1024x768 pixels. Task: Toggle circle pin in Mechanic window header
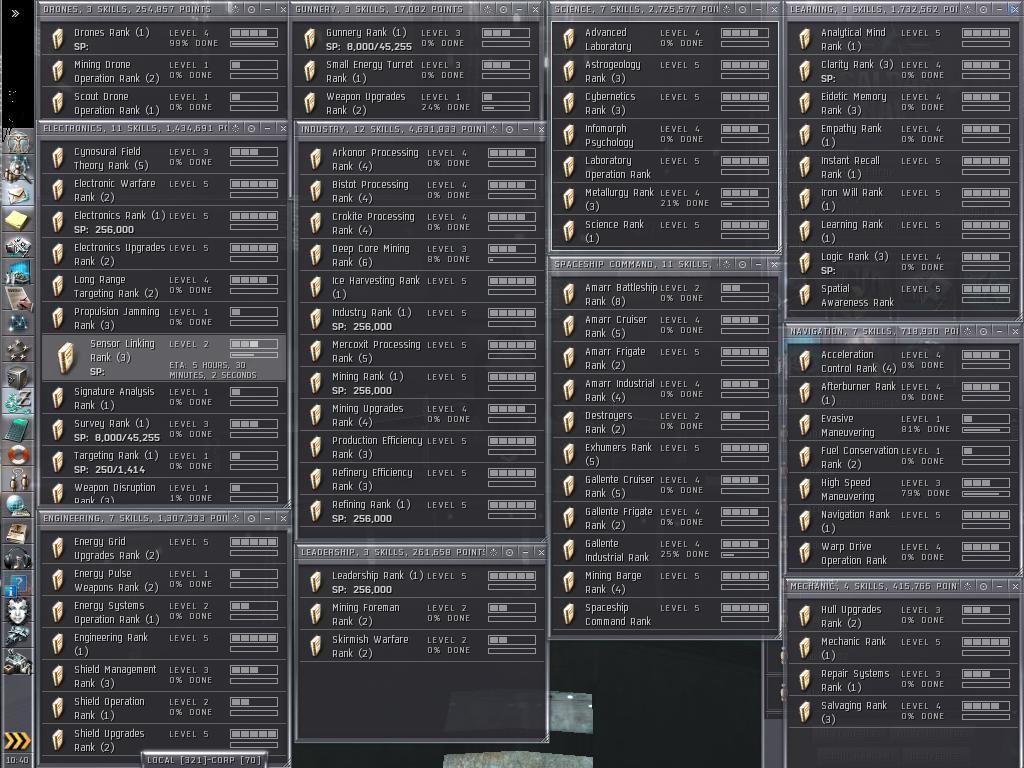tap(984, 586)
